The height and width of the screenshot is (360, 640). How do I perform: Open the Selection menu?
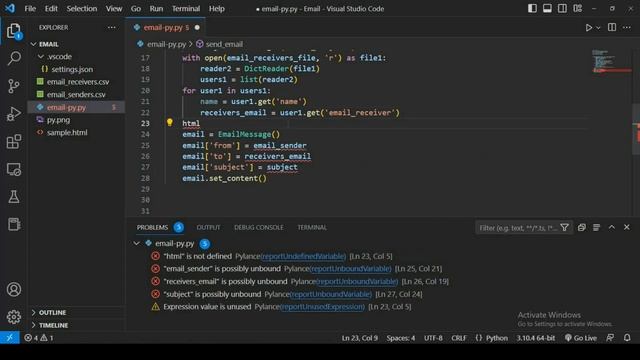(x=82, y=9)
